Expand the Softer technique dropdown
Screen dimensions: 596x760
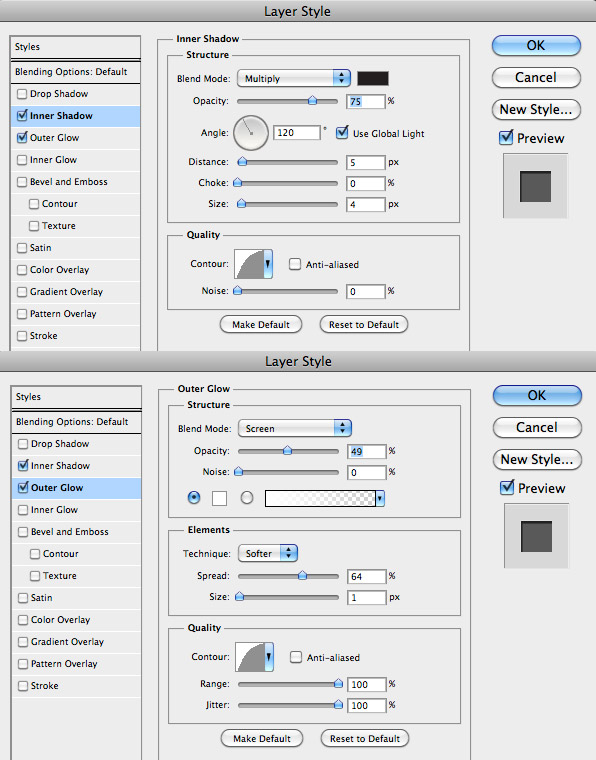pyautogui.click(x=267, y=553)
